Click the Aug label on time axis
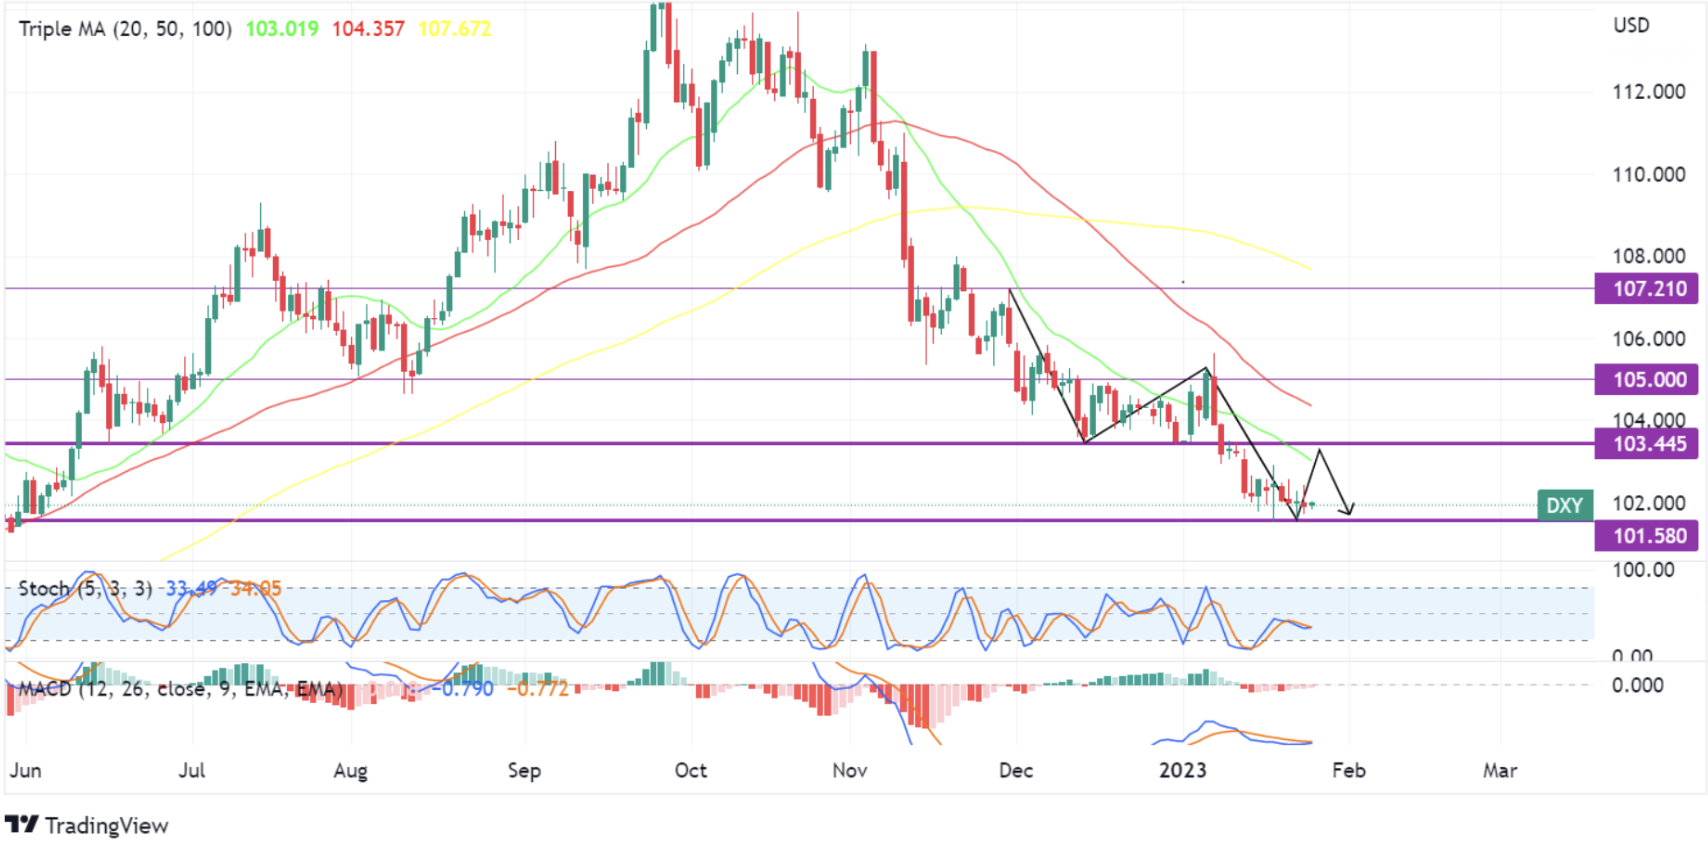This screenshot has width=1708, height=848. 350,770
